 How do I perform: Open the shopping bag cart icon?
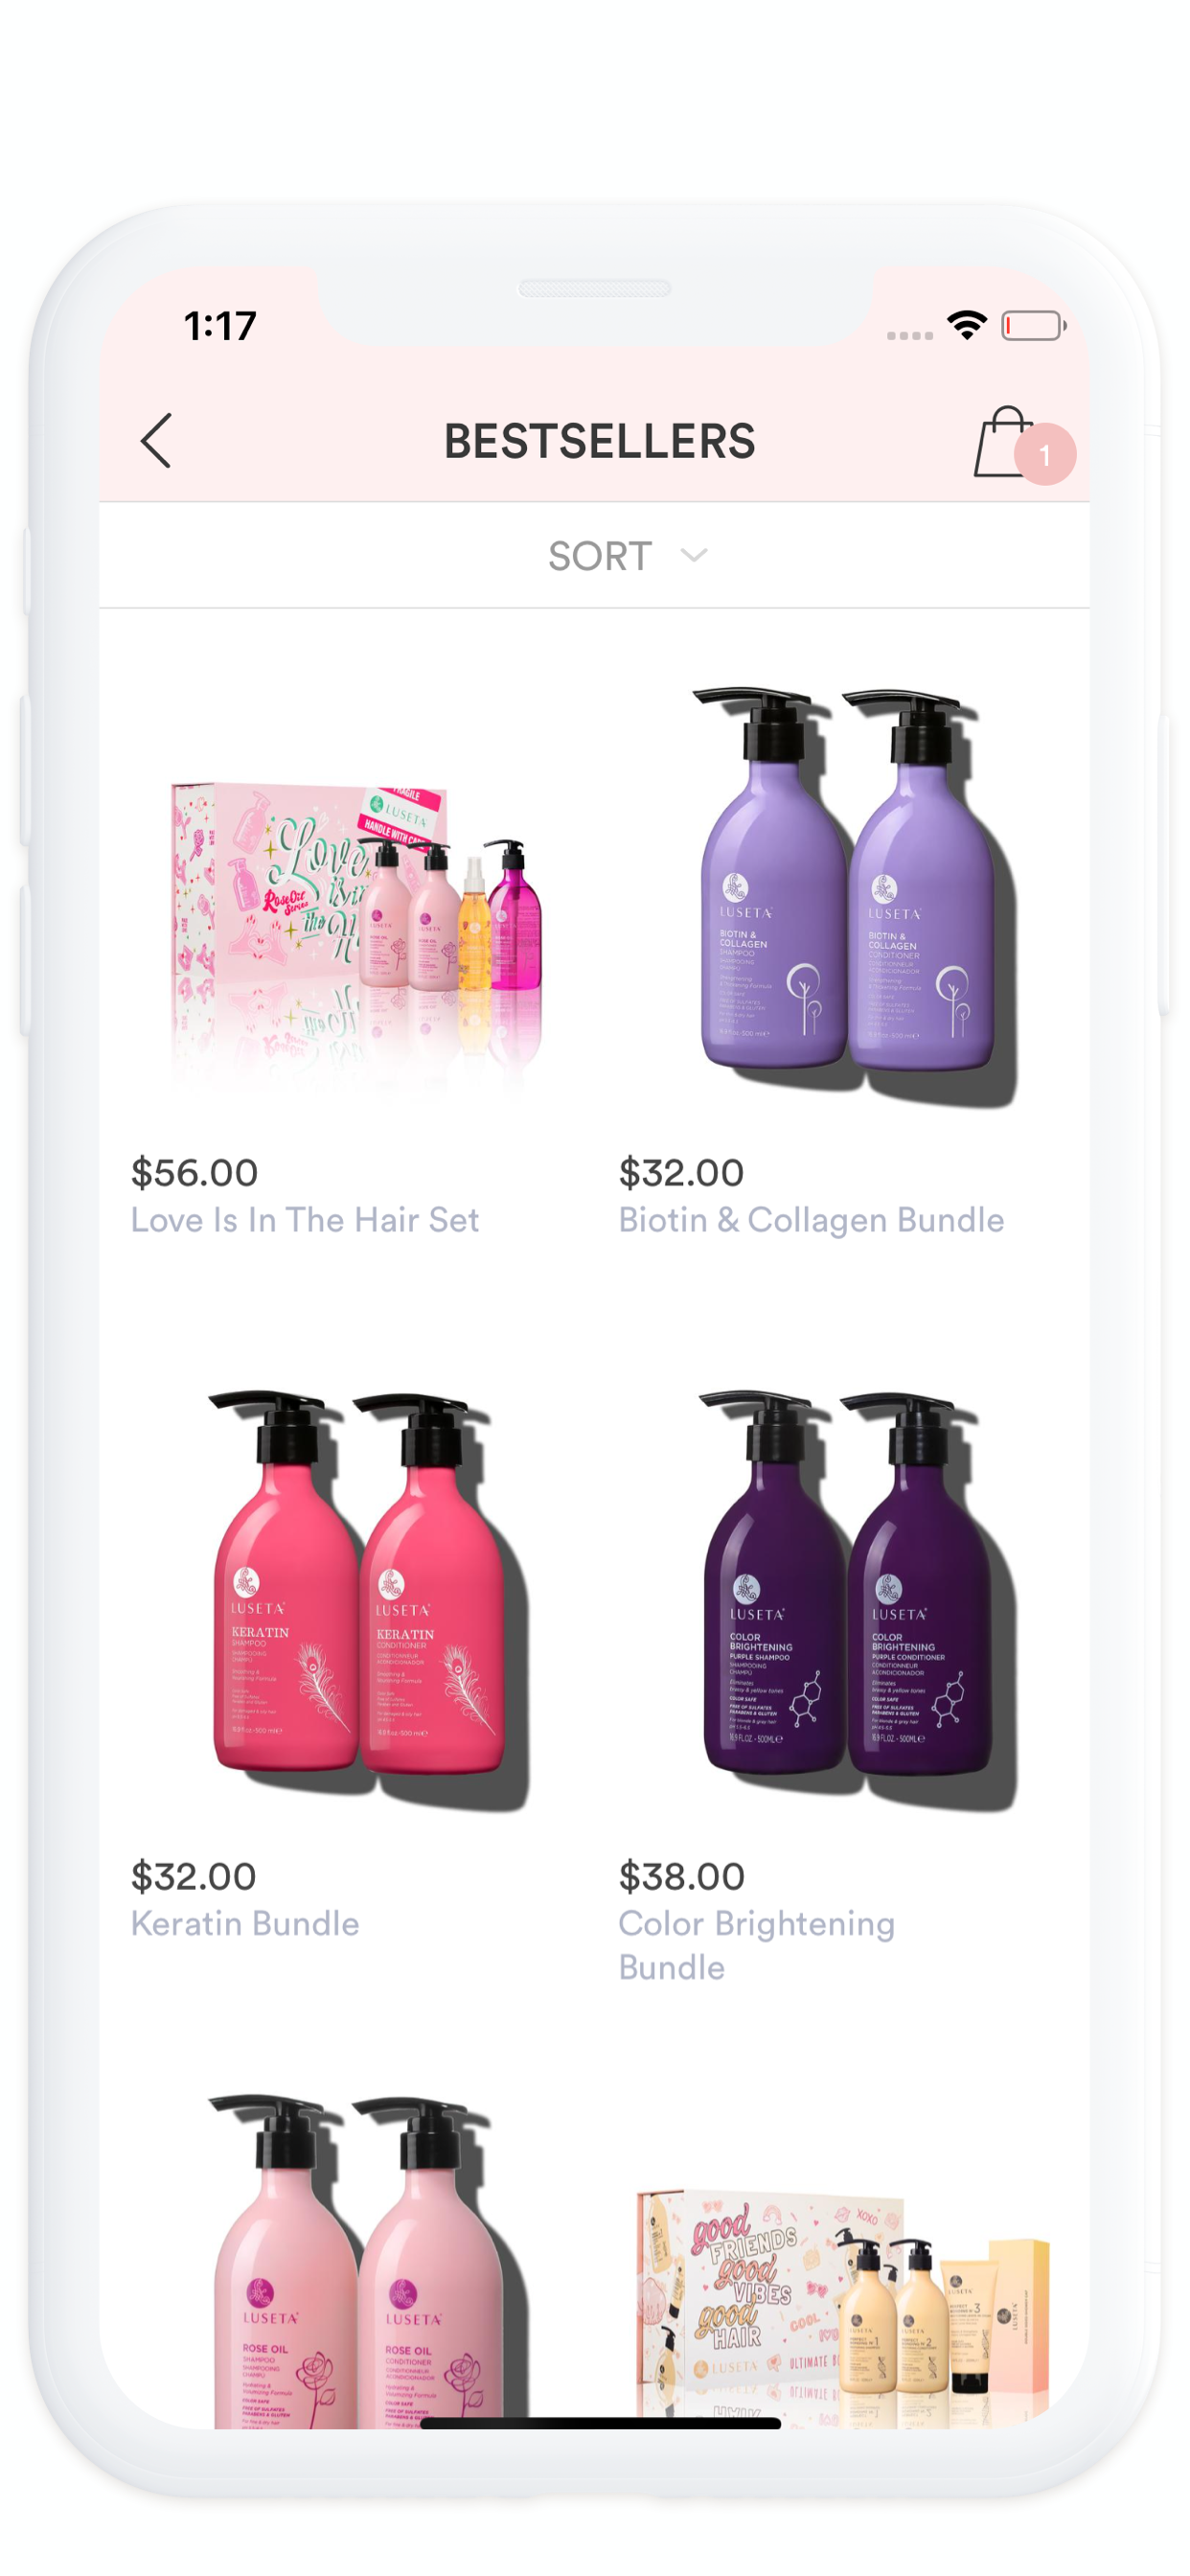click(1004, 441)
